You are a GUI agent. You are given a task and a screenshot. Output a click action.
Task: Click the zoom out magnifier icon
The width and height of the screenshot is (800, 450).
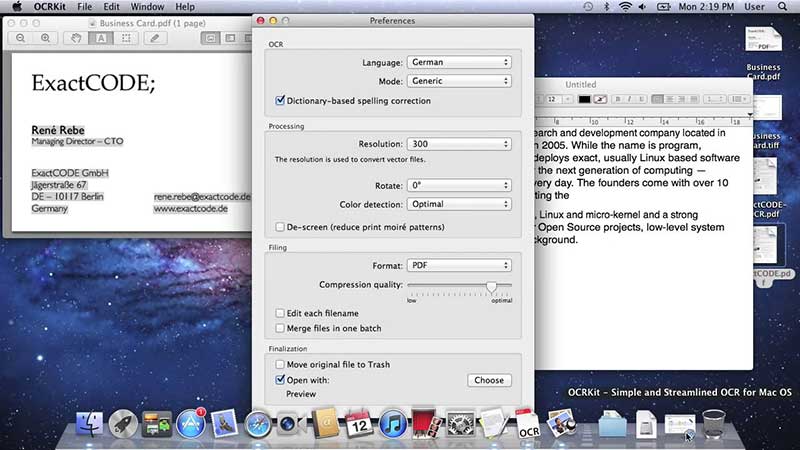coord(21,38)
